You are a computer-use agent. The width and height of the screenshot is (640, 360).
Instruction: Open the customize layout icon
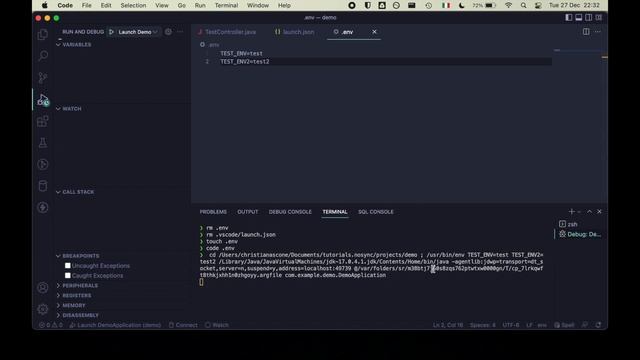pyautogui.click(x=599, y=18)
